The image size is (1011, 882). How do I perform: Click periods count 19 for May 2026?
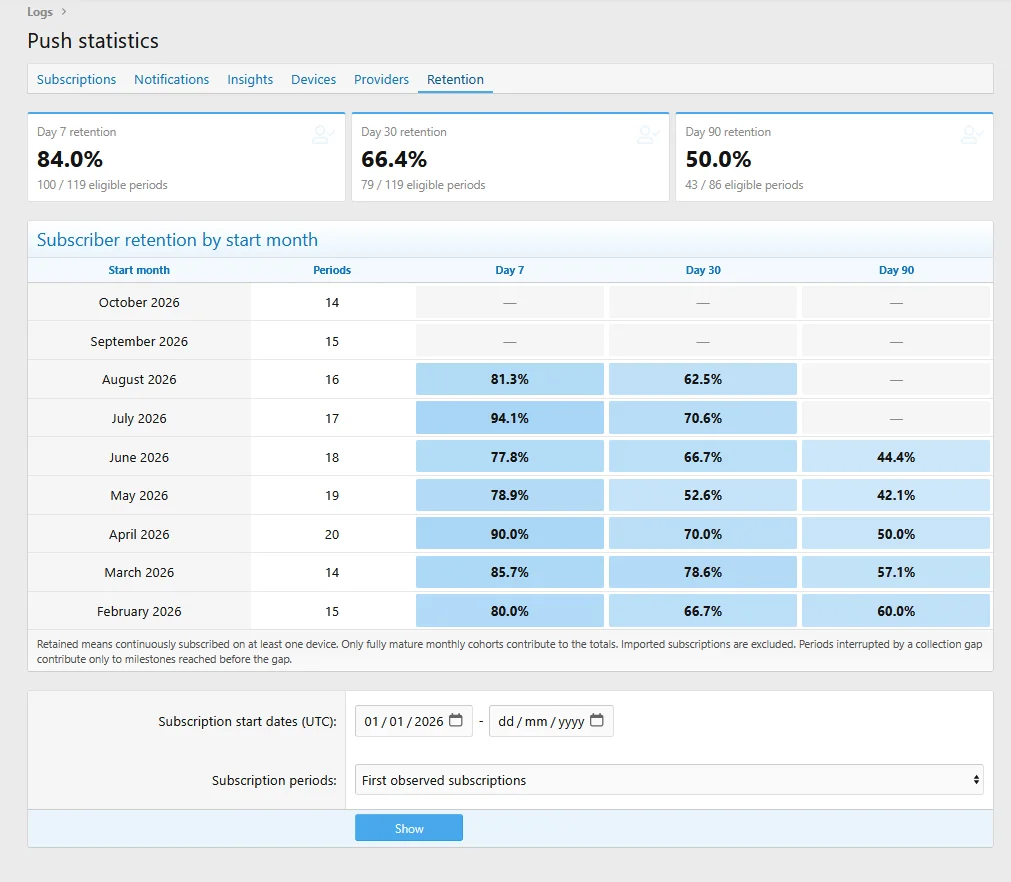point(332,496)
